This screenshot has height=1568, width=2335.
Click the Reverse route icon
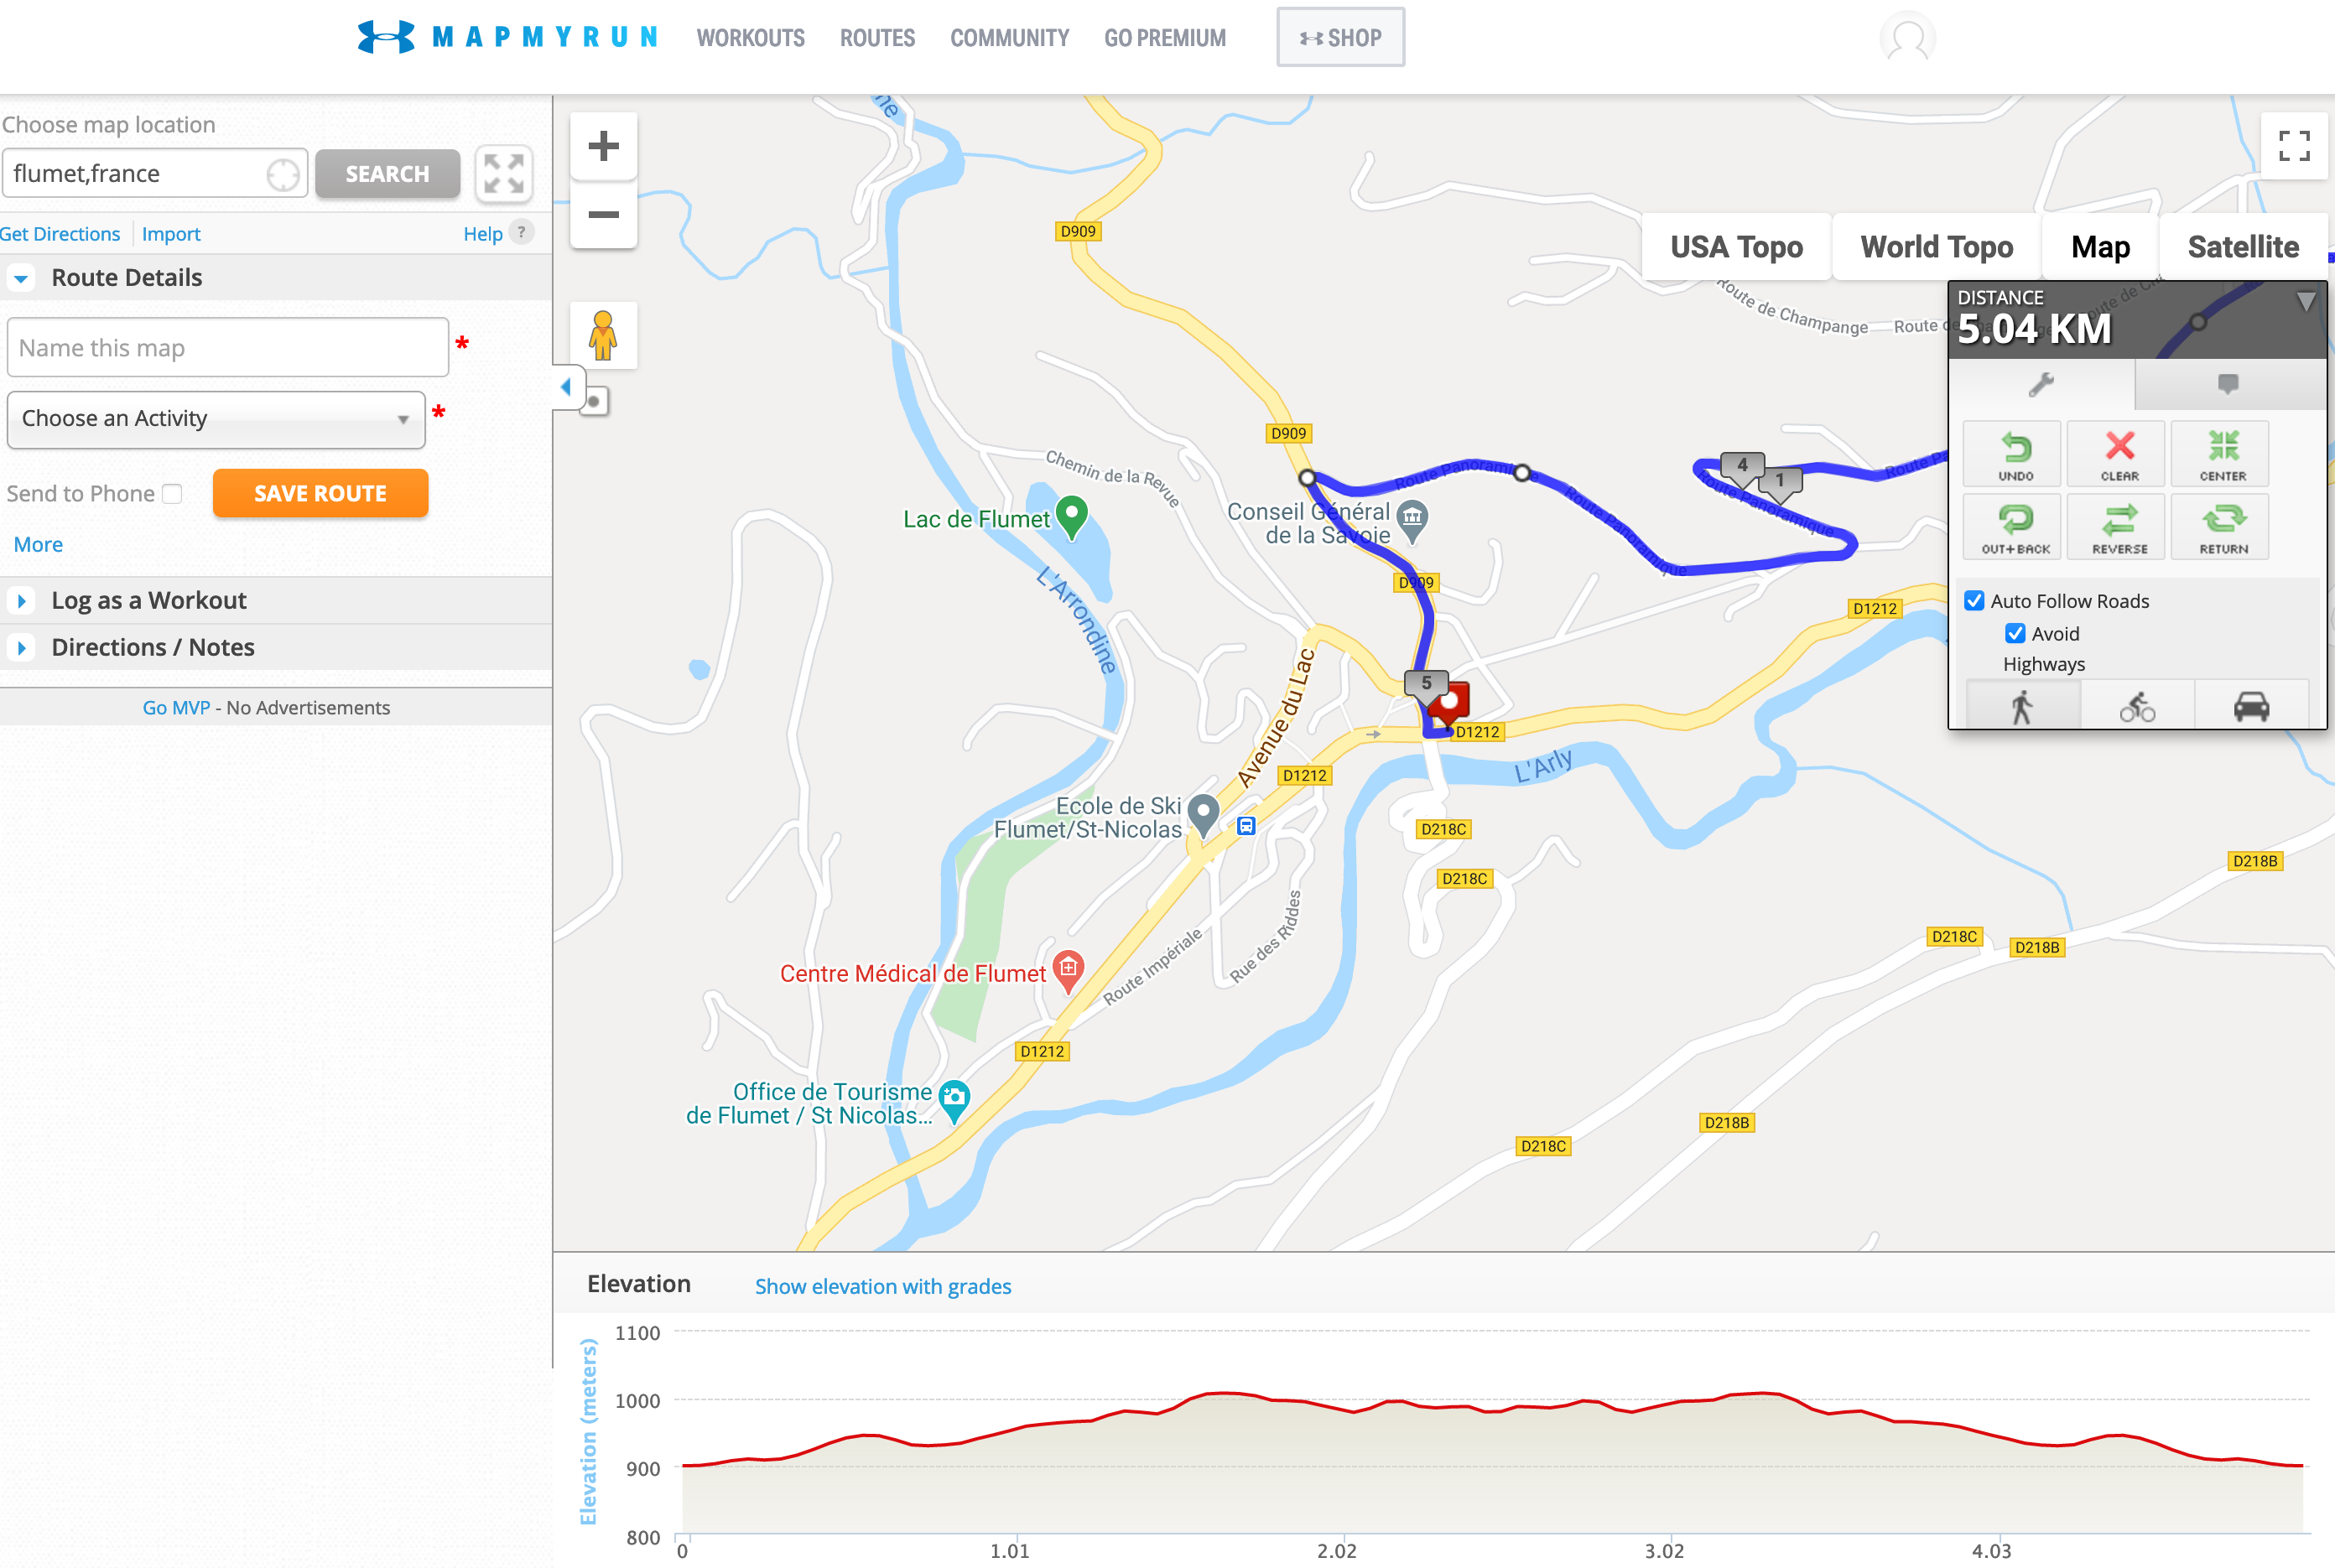click(2118, 526)
